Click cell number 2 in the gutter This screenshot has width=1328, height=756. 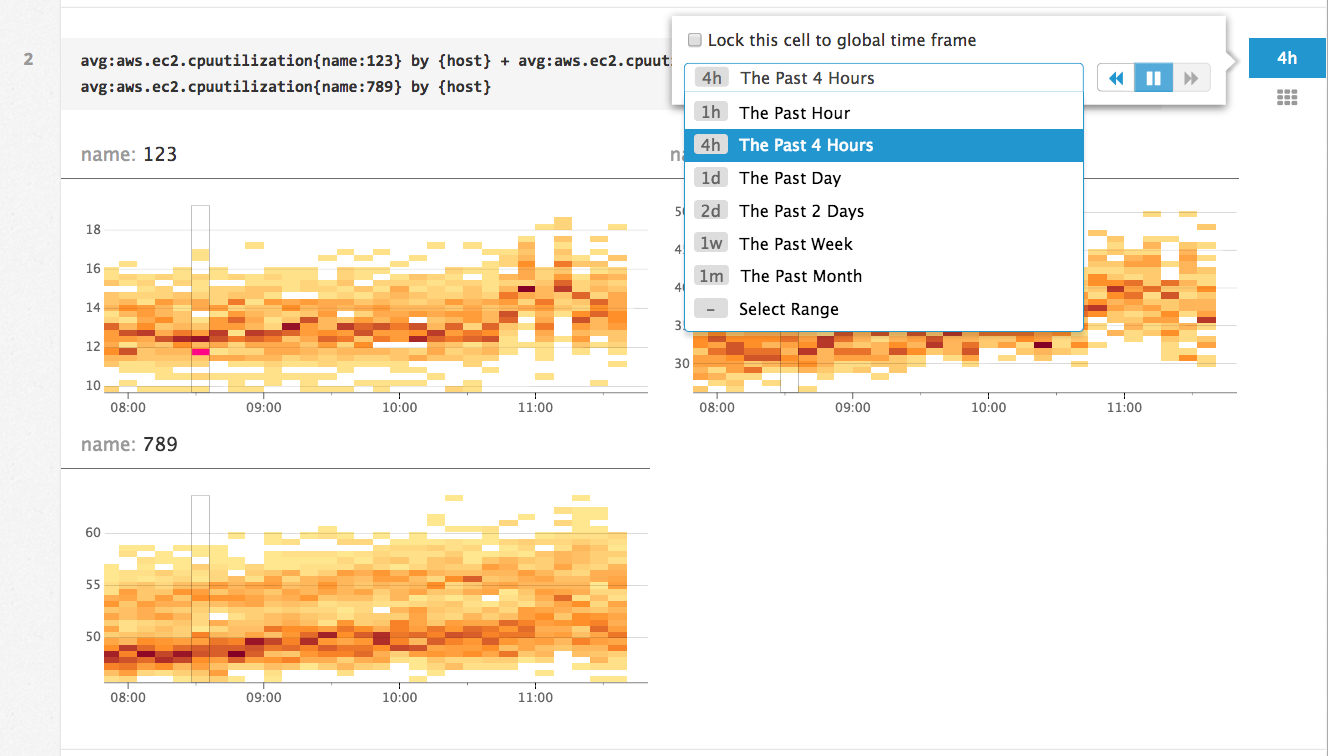(x=28, y=60)
